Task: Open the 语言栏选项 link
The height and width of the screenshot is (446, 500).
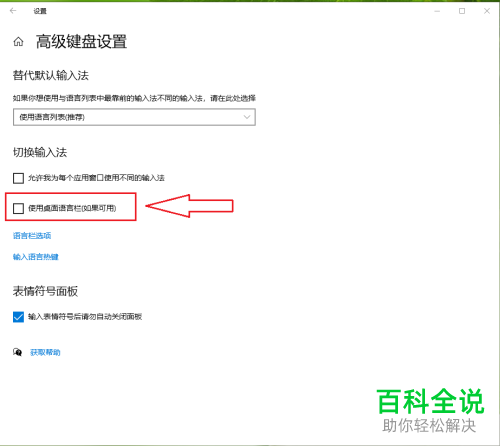Action: pos(32,236)
